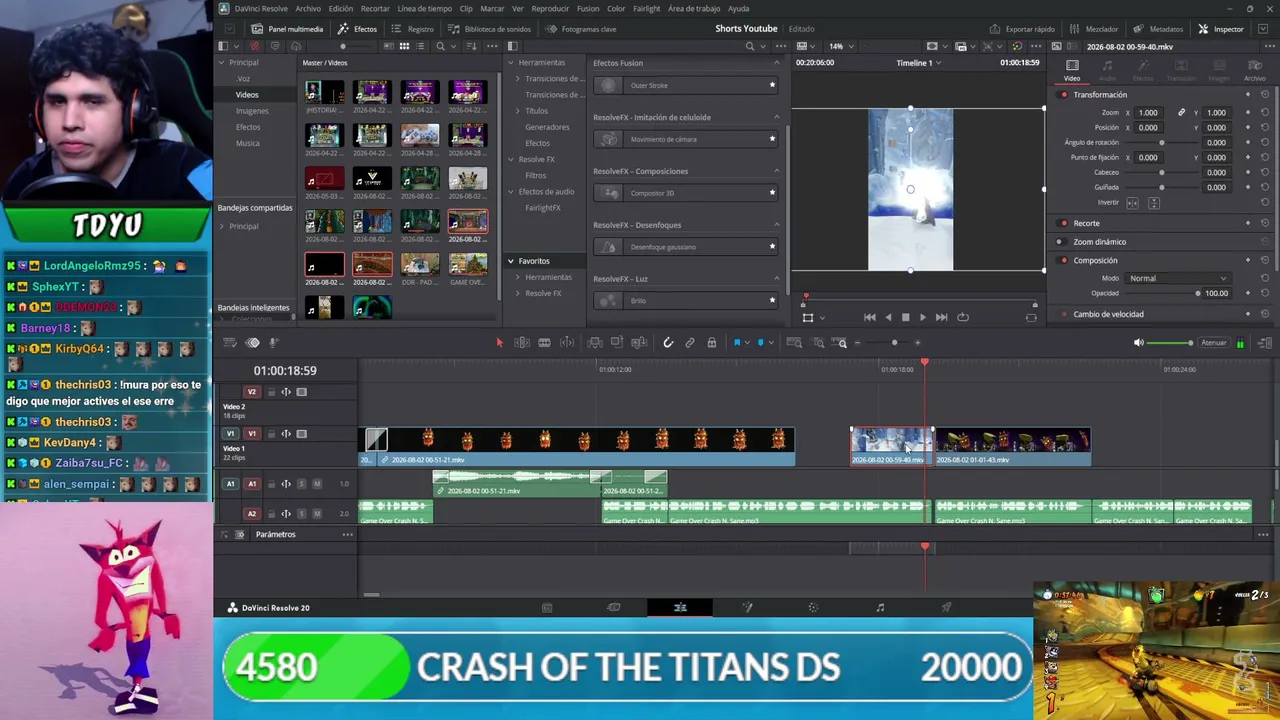Solo audio track A1 with S button
The width and height of the screenshot is (1280, 720).
(x=302, y=484)
